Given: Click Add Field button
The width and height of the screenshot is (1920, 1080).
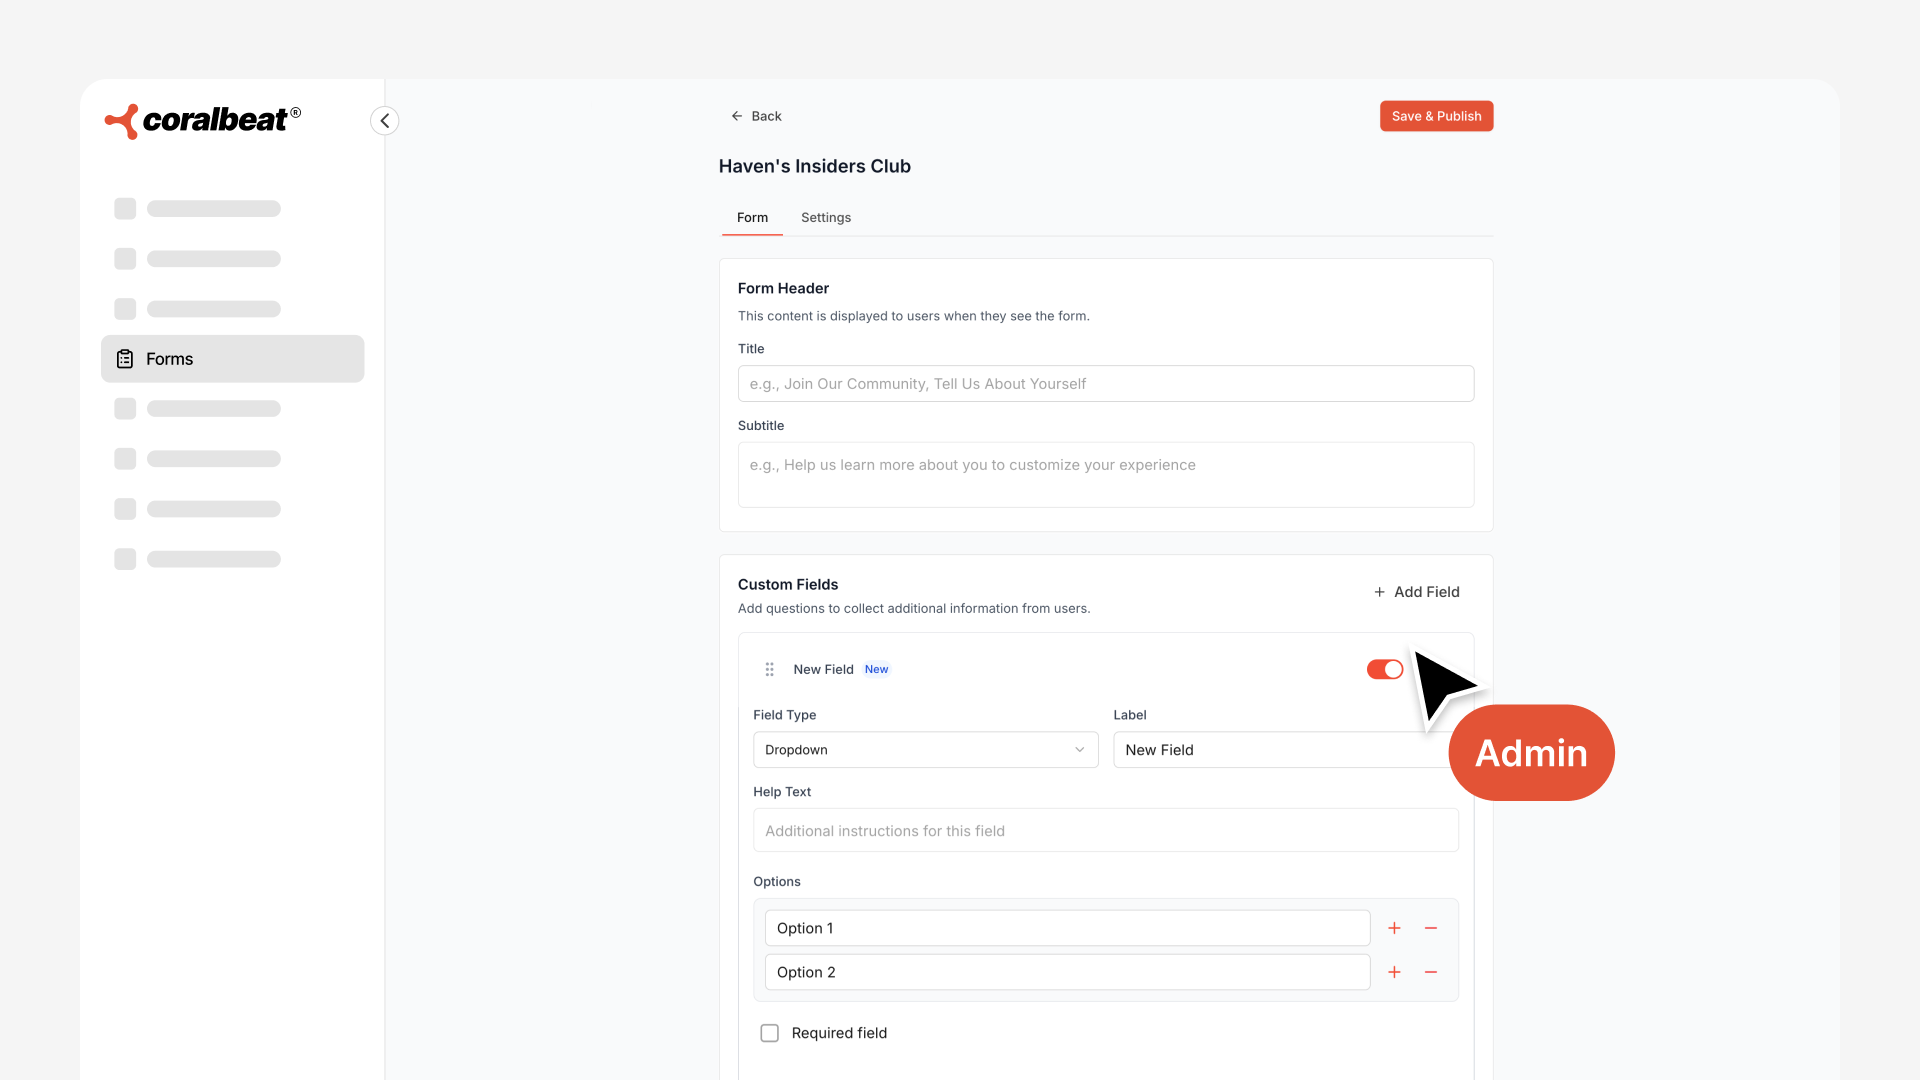Looking at the screenshot, I should point(1416,592).
